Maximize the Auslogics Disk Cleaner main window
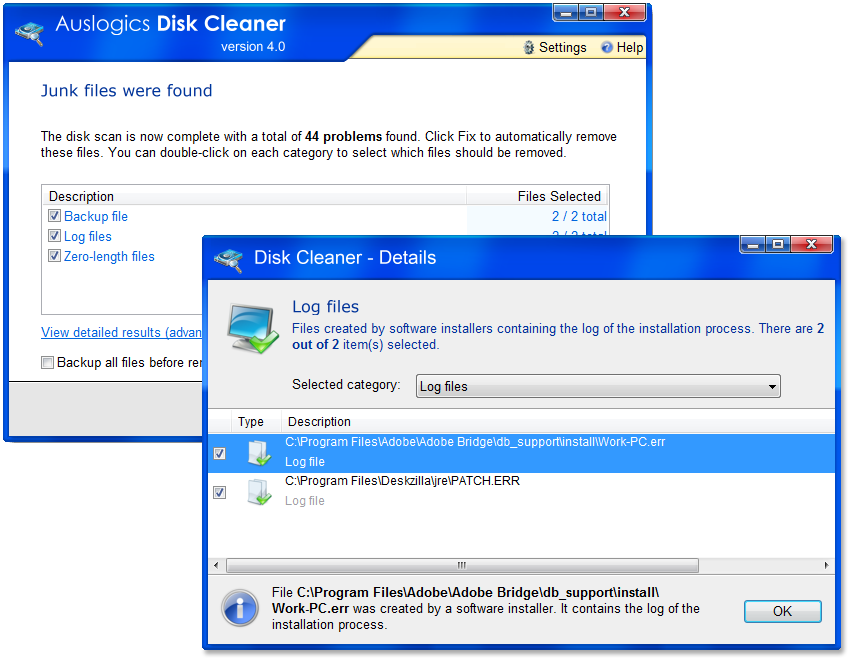The height and width of the screenshot is (661, 853). (x=591, y=12)
